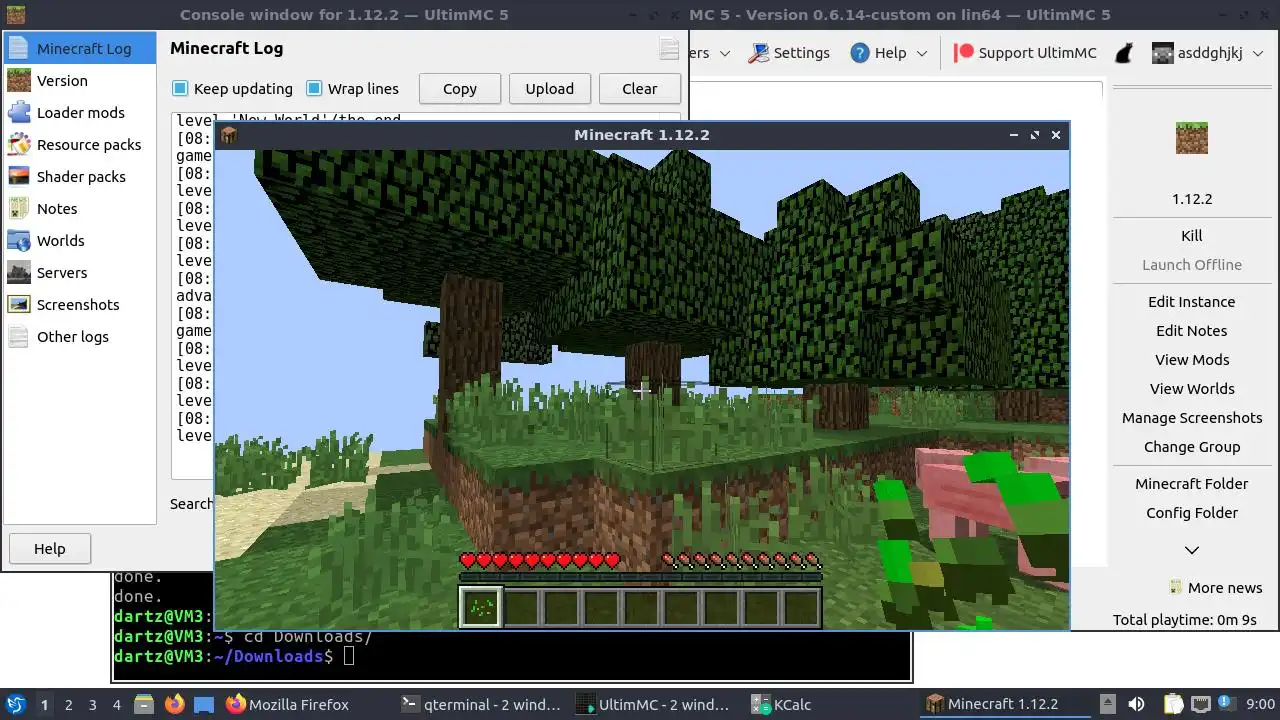
Task: Click the Servers icon in sidebar
Action: pos(19,273)
